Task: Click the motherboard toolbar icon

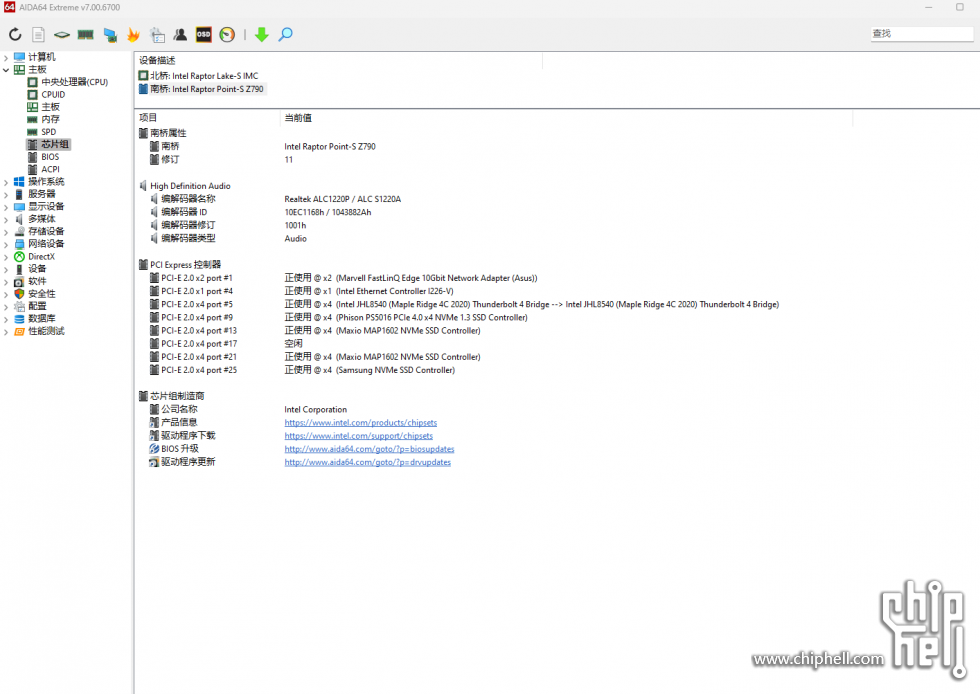Action: [x=61, y=34]
